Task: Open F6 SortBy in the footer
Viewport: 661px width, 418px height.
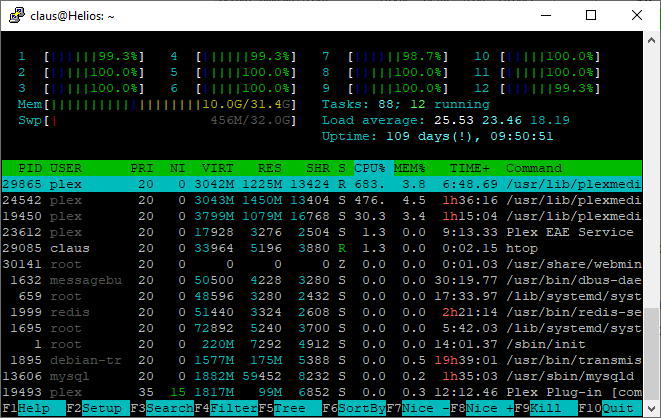Action: (x=355, y=408)
